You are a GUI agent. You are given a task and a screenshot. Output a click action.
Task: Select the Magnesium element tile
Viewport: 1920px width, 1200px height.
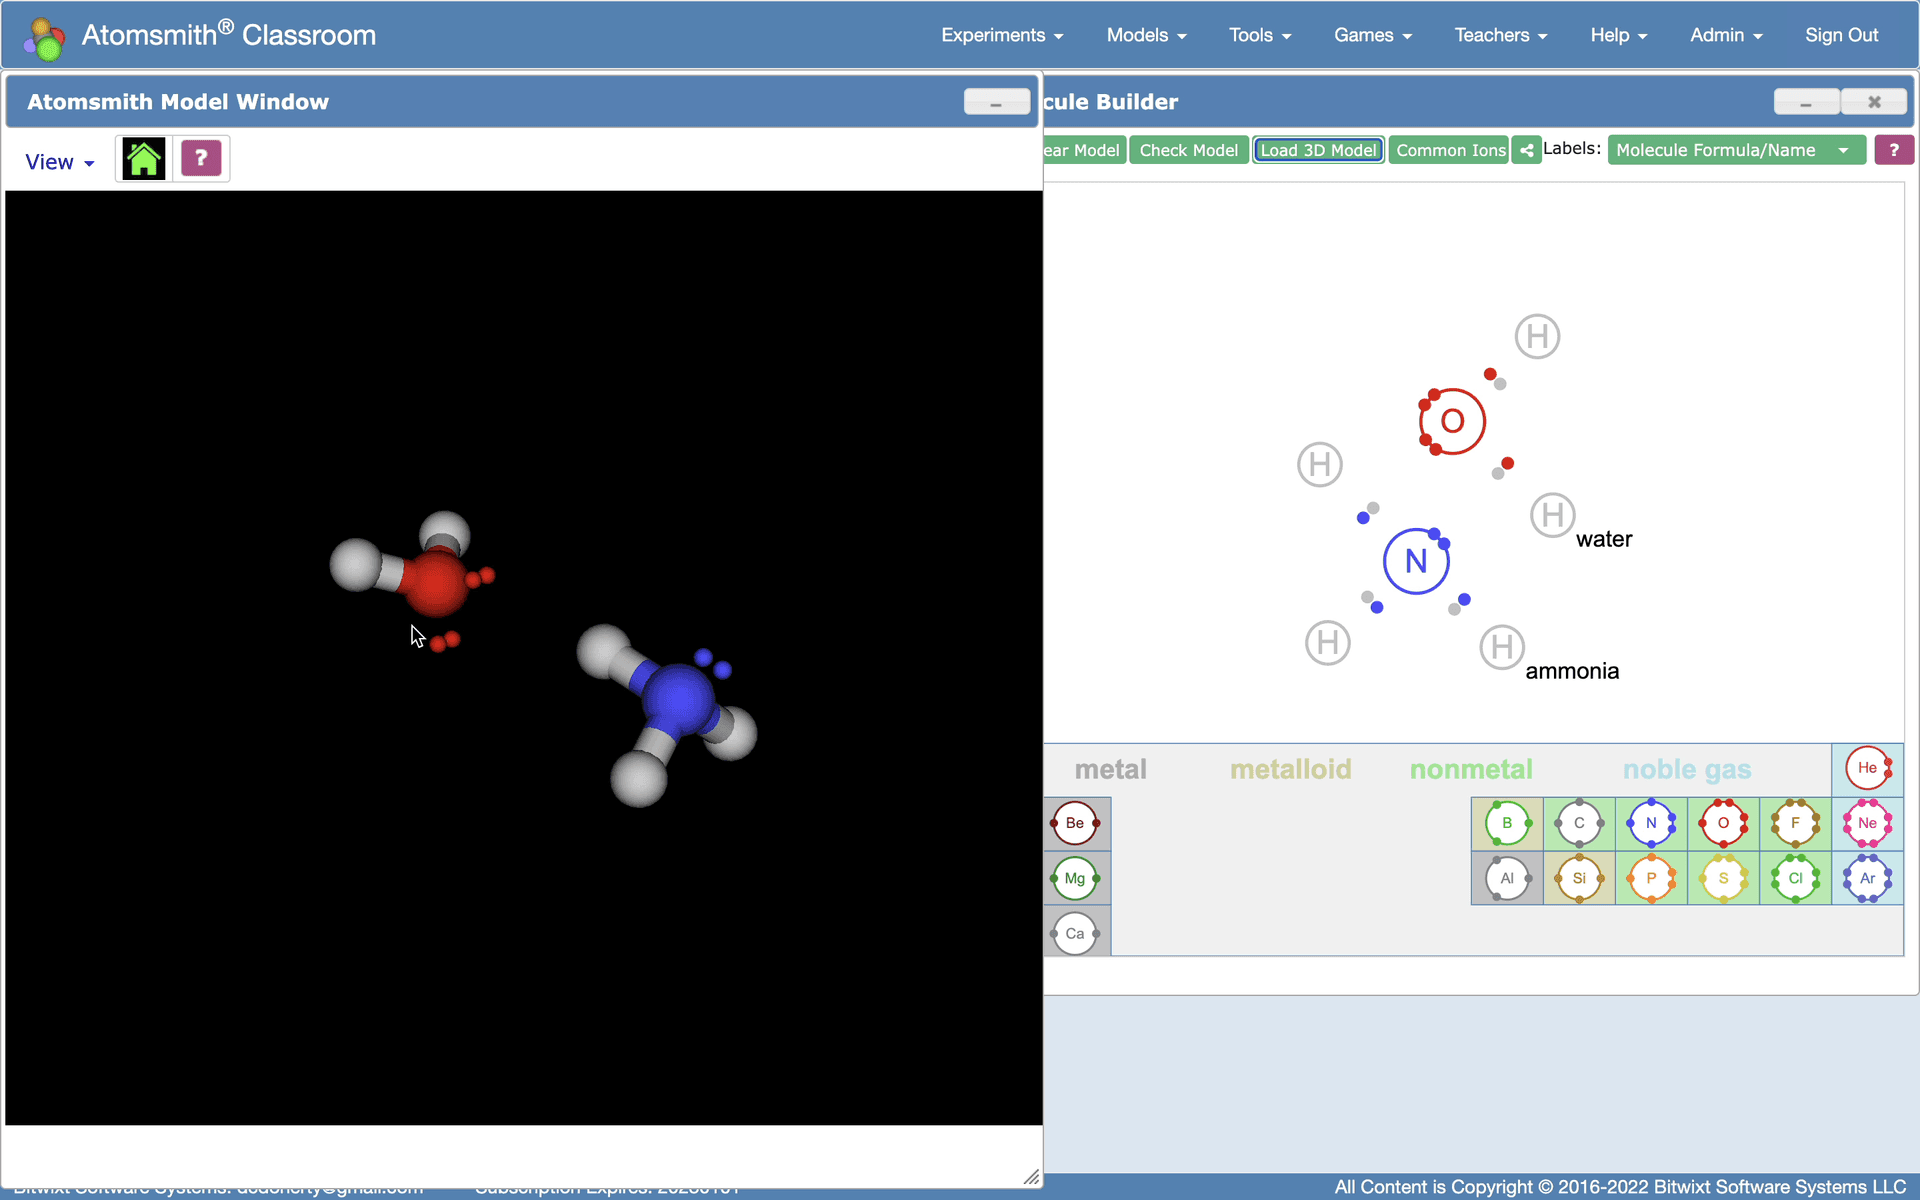[1075, 878]
